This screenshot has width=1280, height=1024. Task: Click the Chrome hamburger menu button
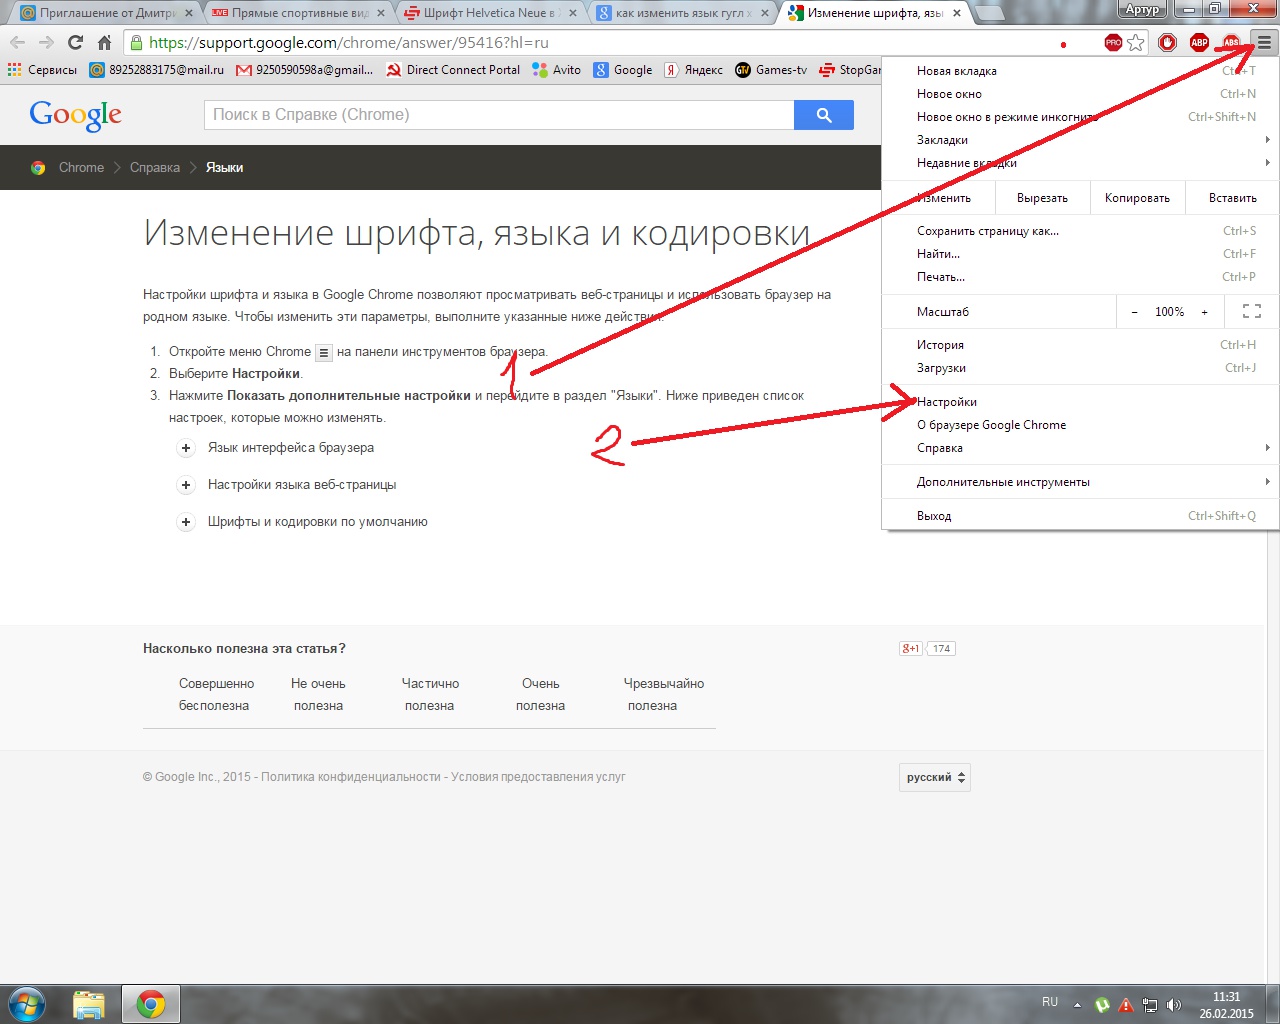tap(1264, 43)
